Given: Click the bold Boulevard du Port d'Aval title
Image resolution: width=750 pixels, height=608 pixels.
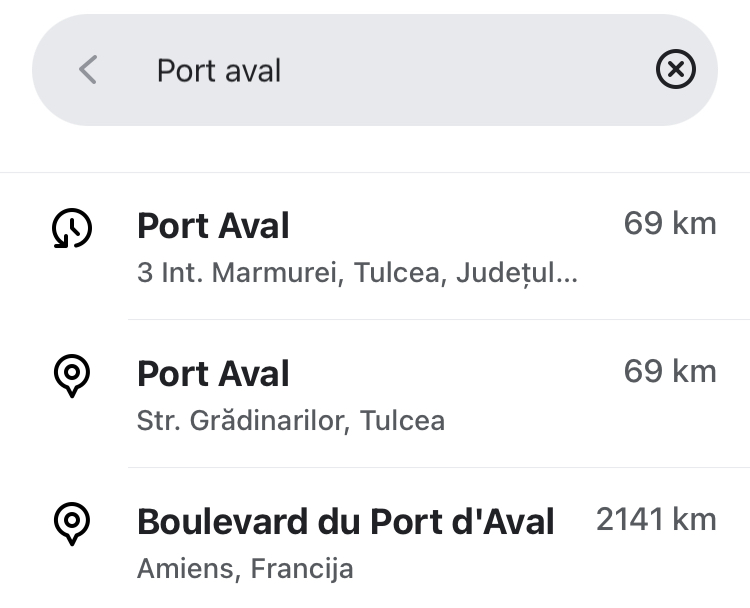Looking at the screenshot, I should click(345, 522).
